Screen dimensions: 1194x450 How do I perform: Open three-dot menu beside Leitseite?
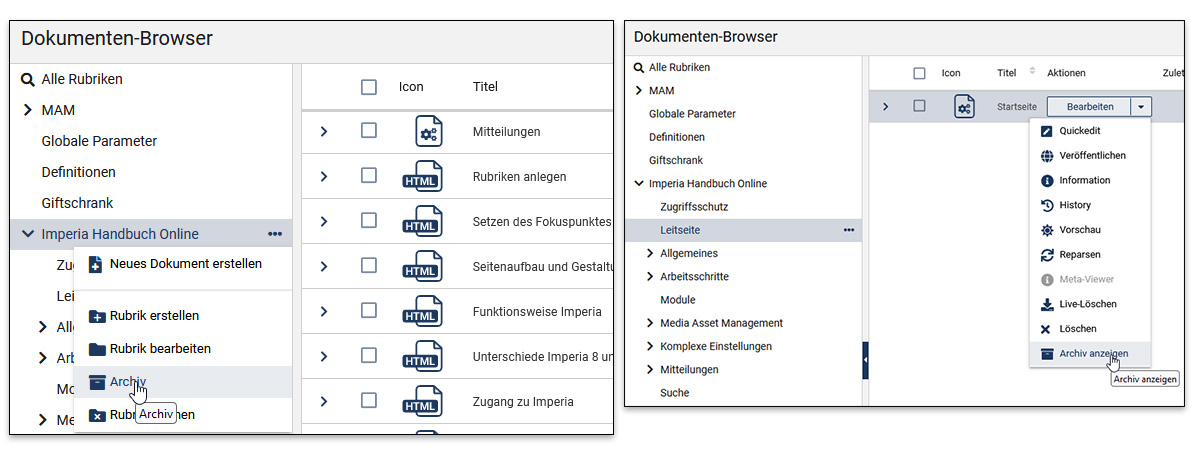[849, 230]
